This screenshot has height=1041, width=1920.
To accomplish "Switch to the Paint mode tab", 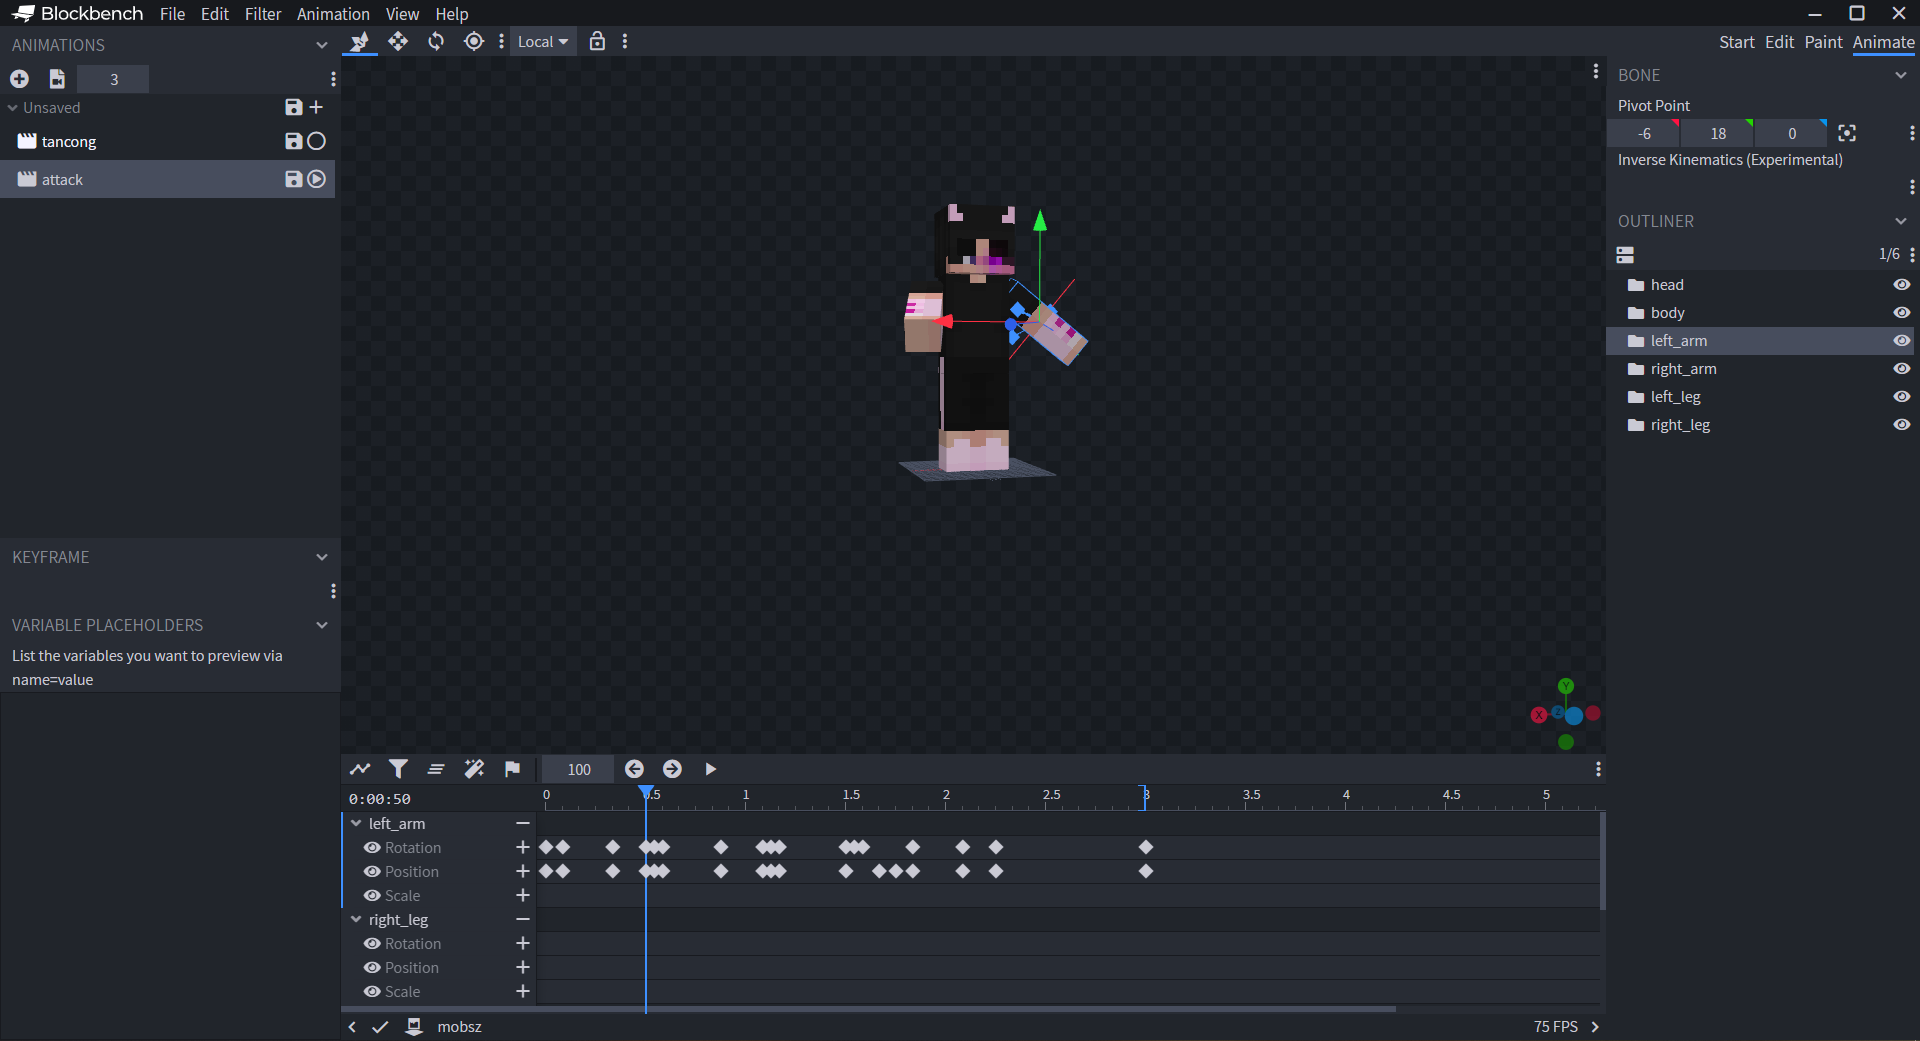I will pyautogui.click(x=1822, y=42).
